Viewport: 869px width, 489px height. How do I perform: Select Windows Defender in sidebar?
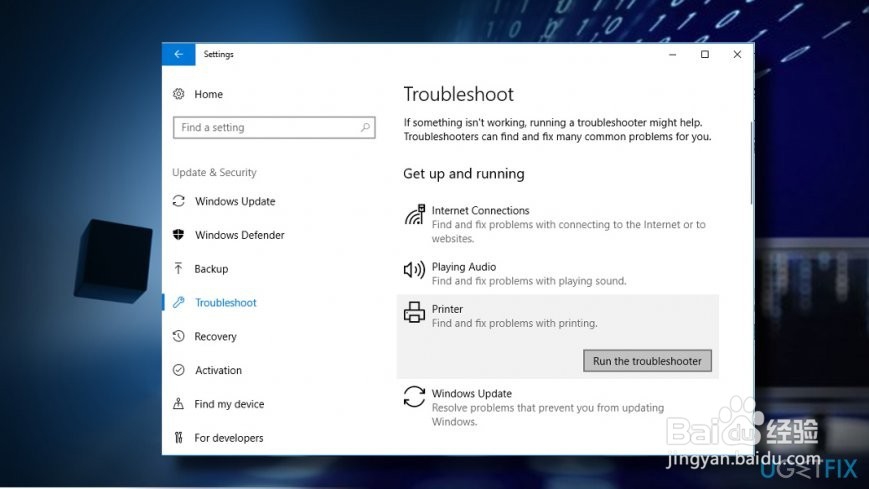(239, 235)
